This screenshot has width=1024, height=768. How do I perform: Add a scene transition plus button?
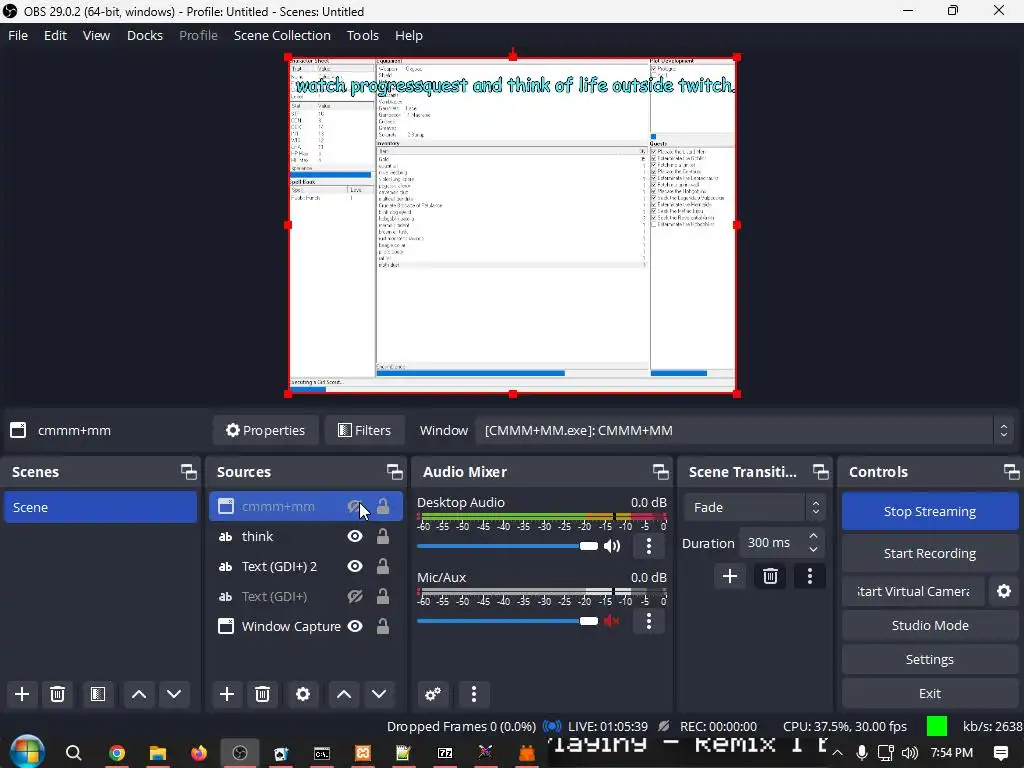pos(730,576)
